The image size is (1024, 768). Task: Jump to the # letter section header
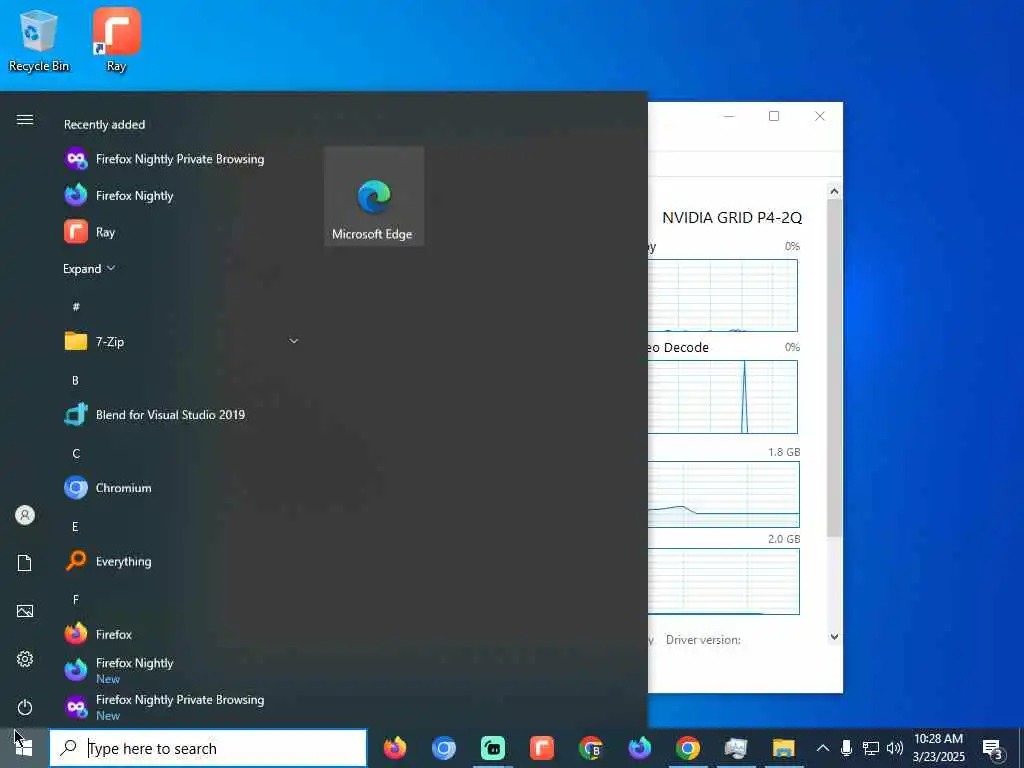pos(76,306)
